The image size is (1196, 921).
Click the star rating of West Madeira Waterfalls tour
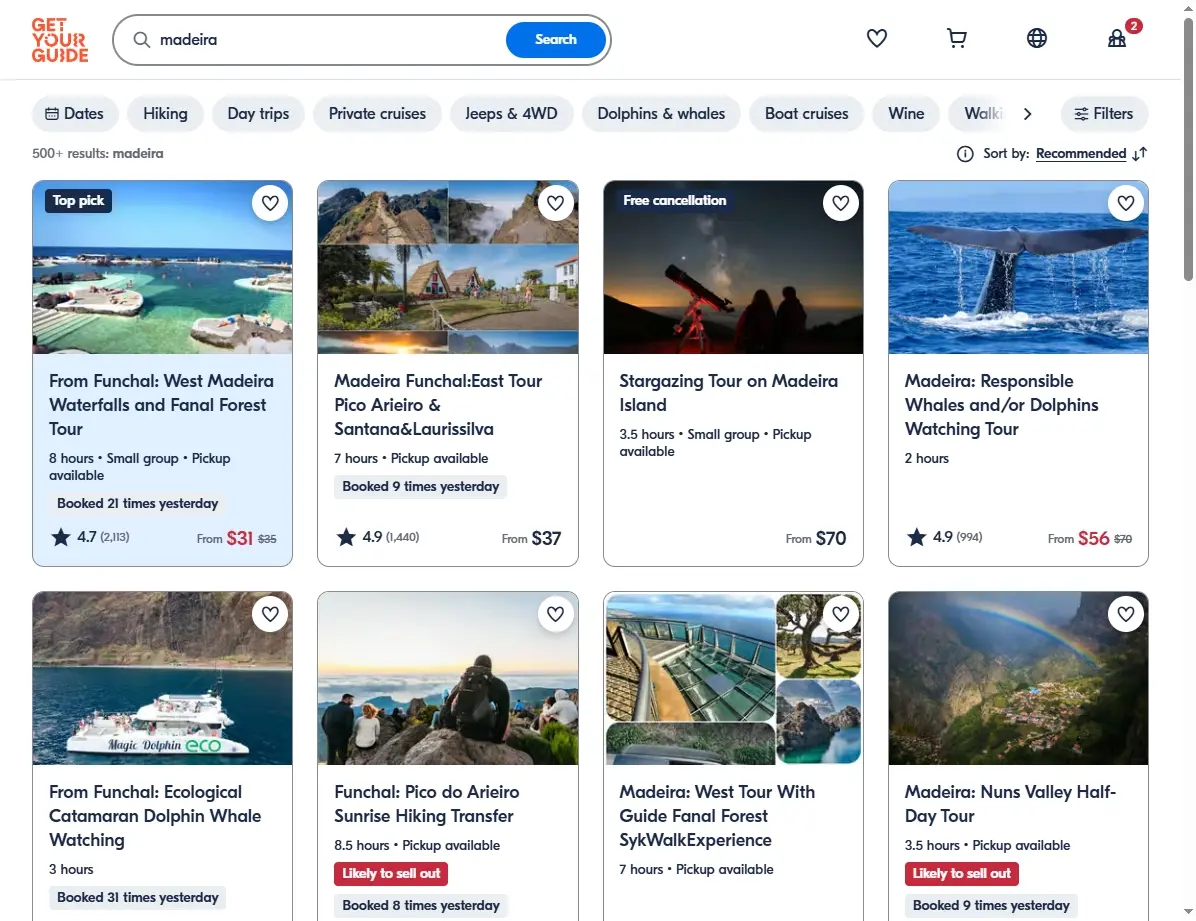(90, 537)
